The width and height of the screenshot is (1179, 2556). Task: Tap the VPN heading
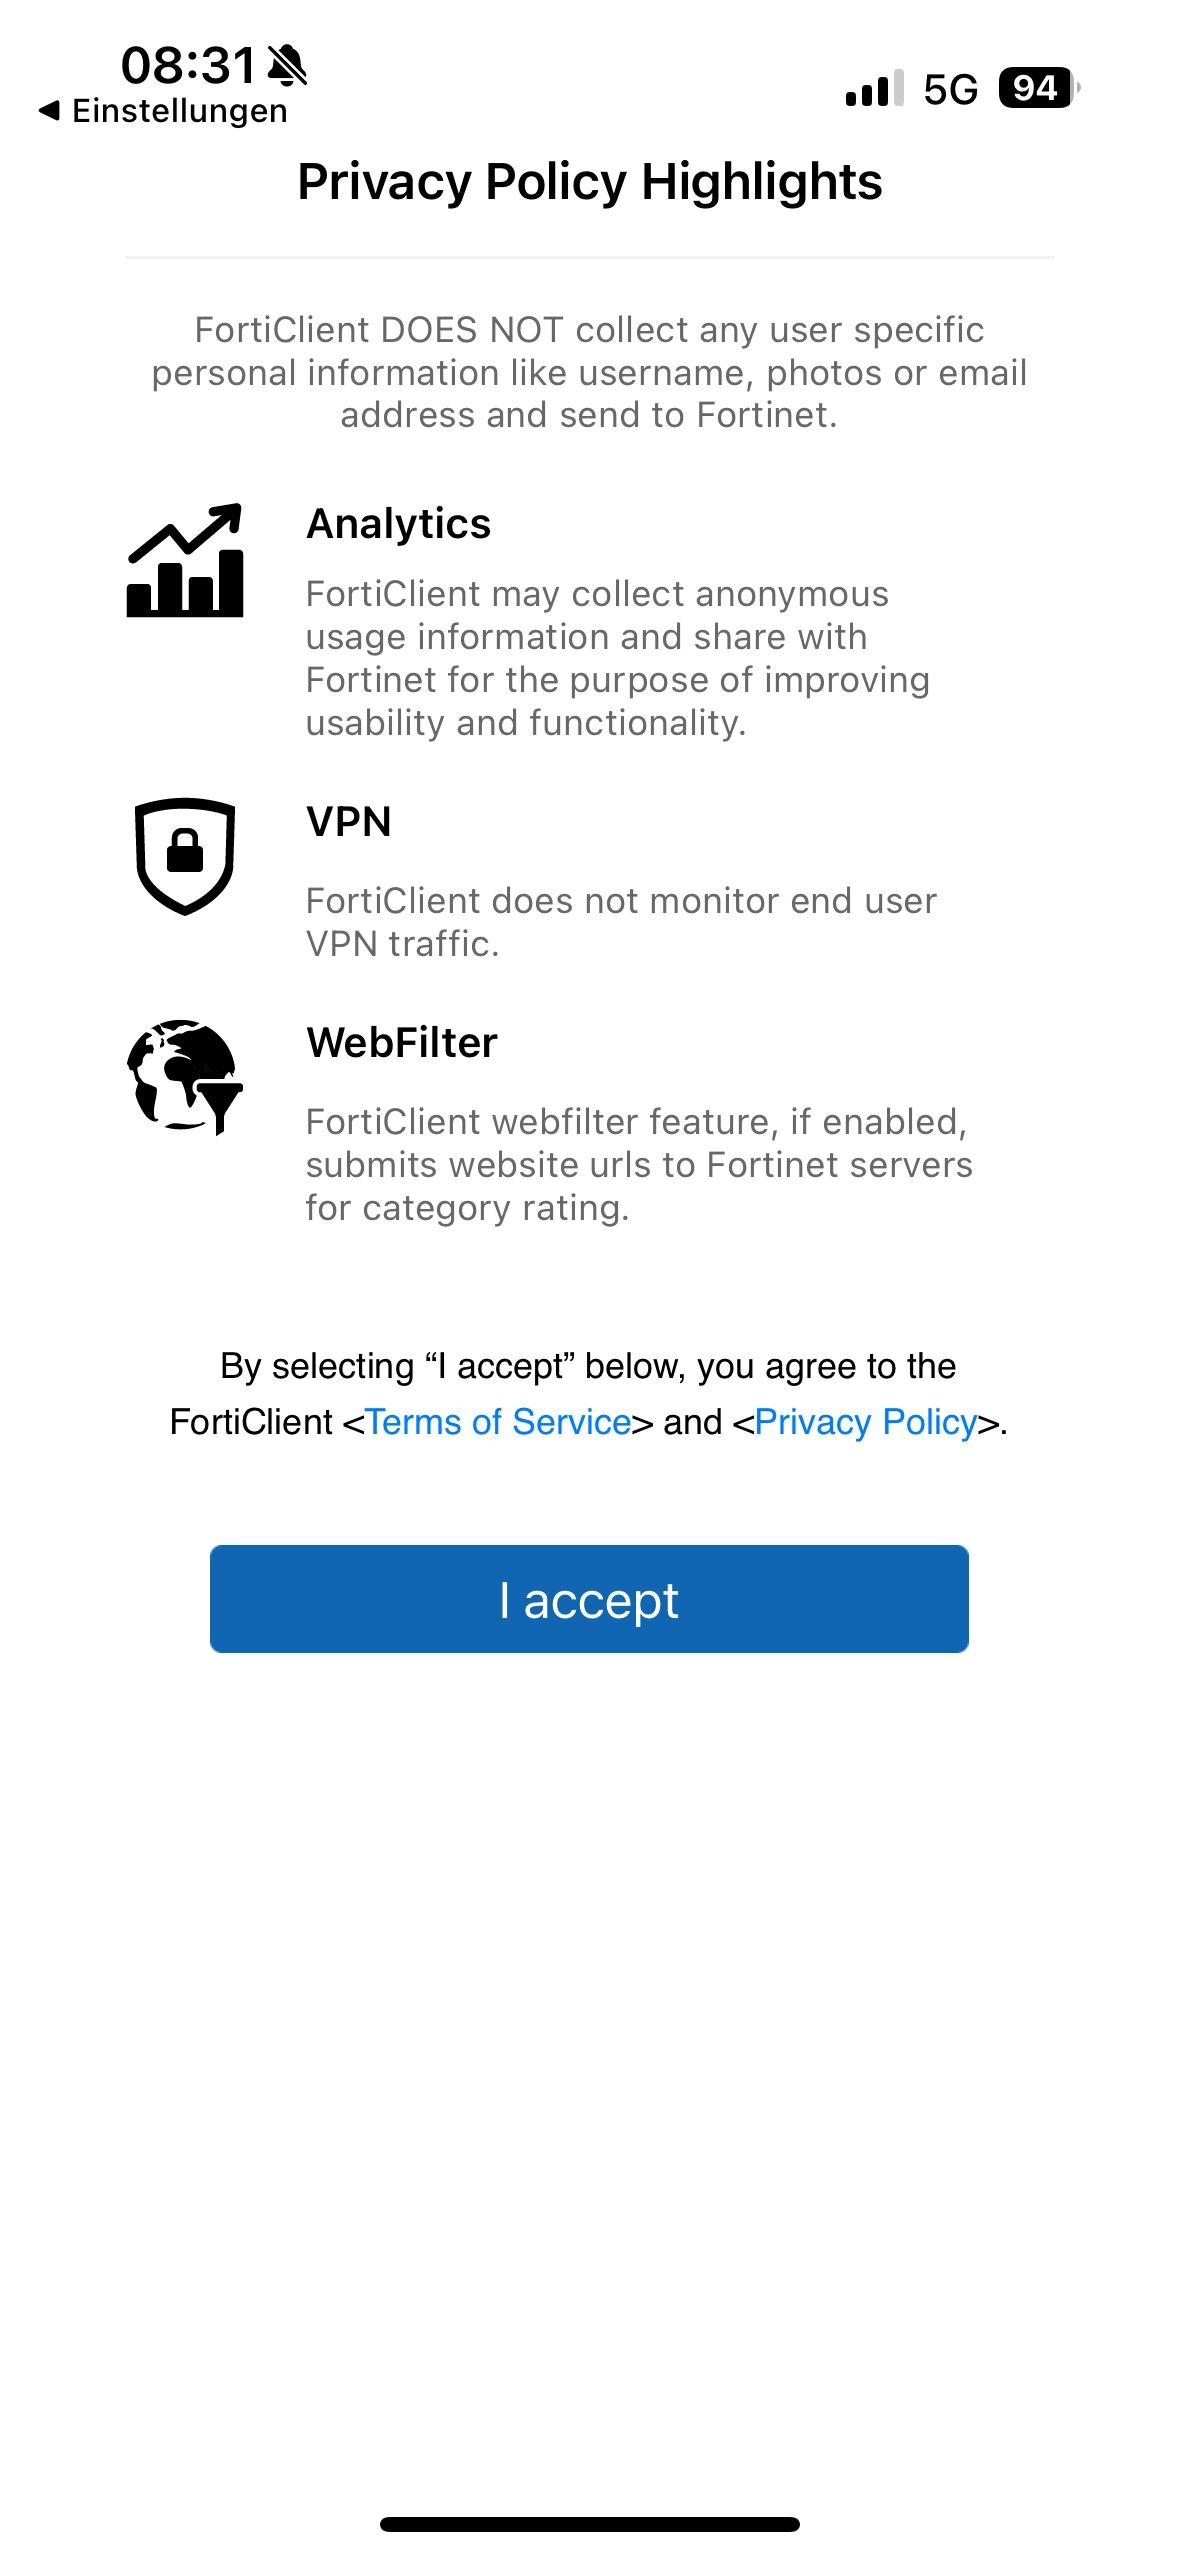point(348,821)
